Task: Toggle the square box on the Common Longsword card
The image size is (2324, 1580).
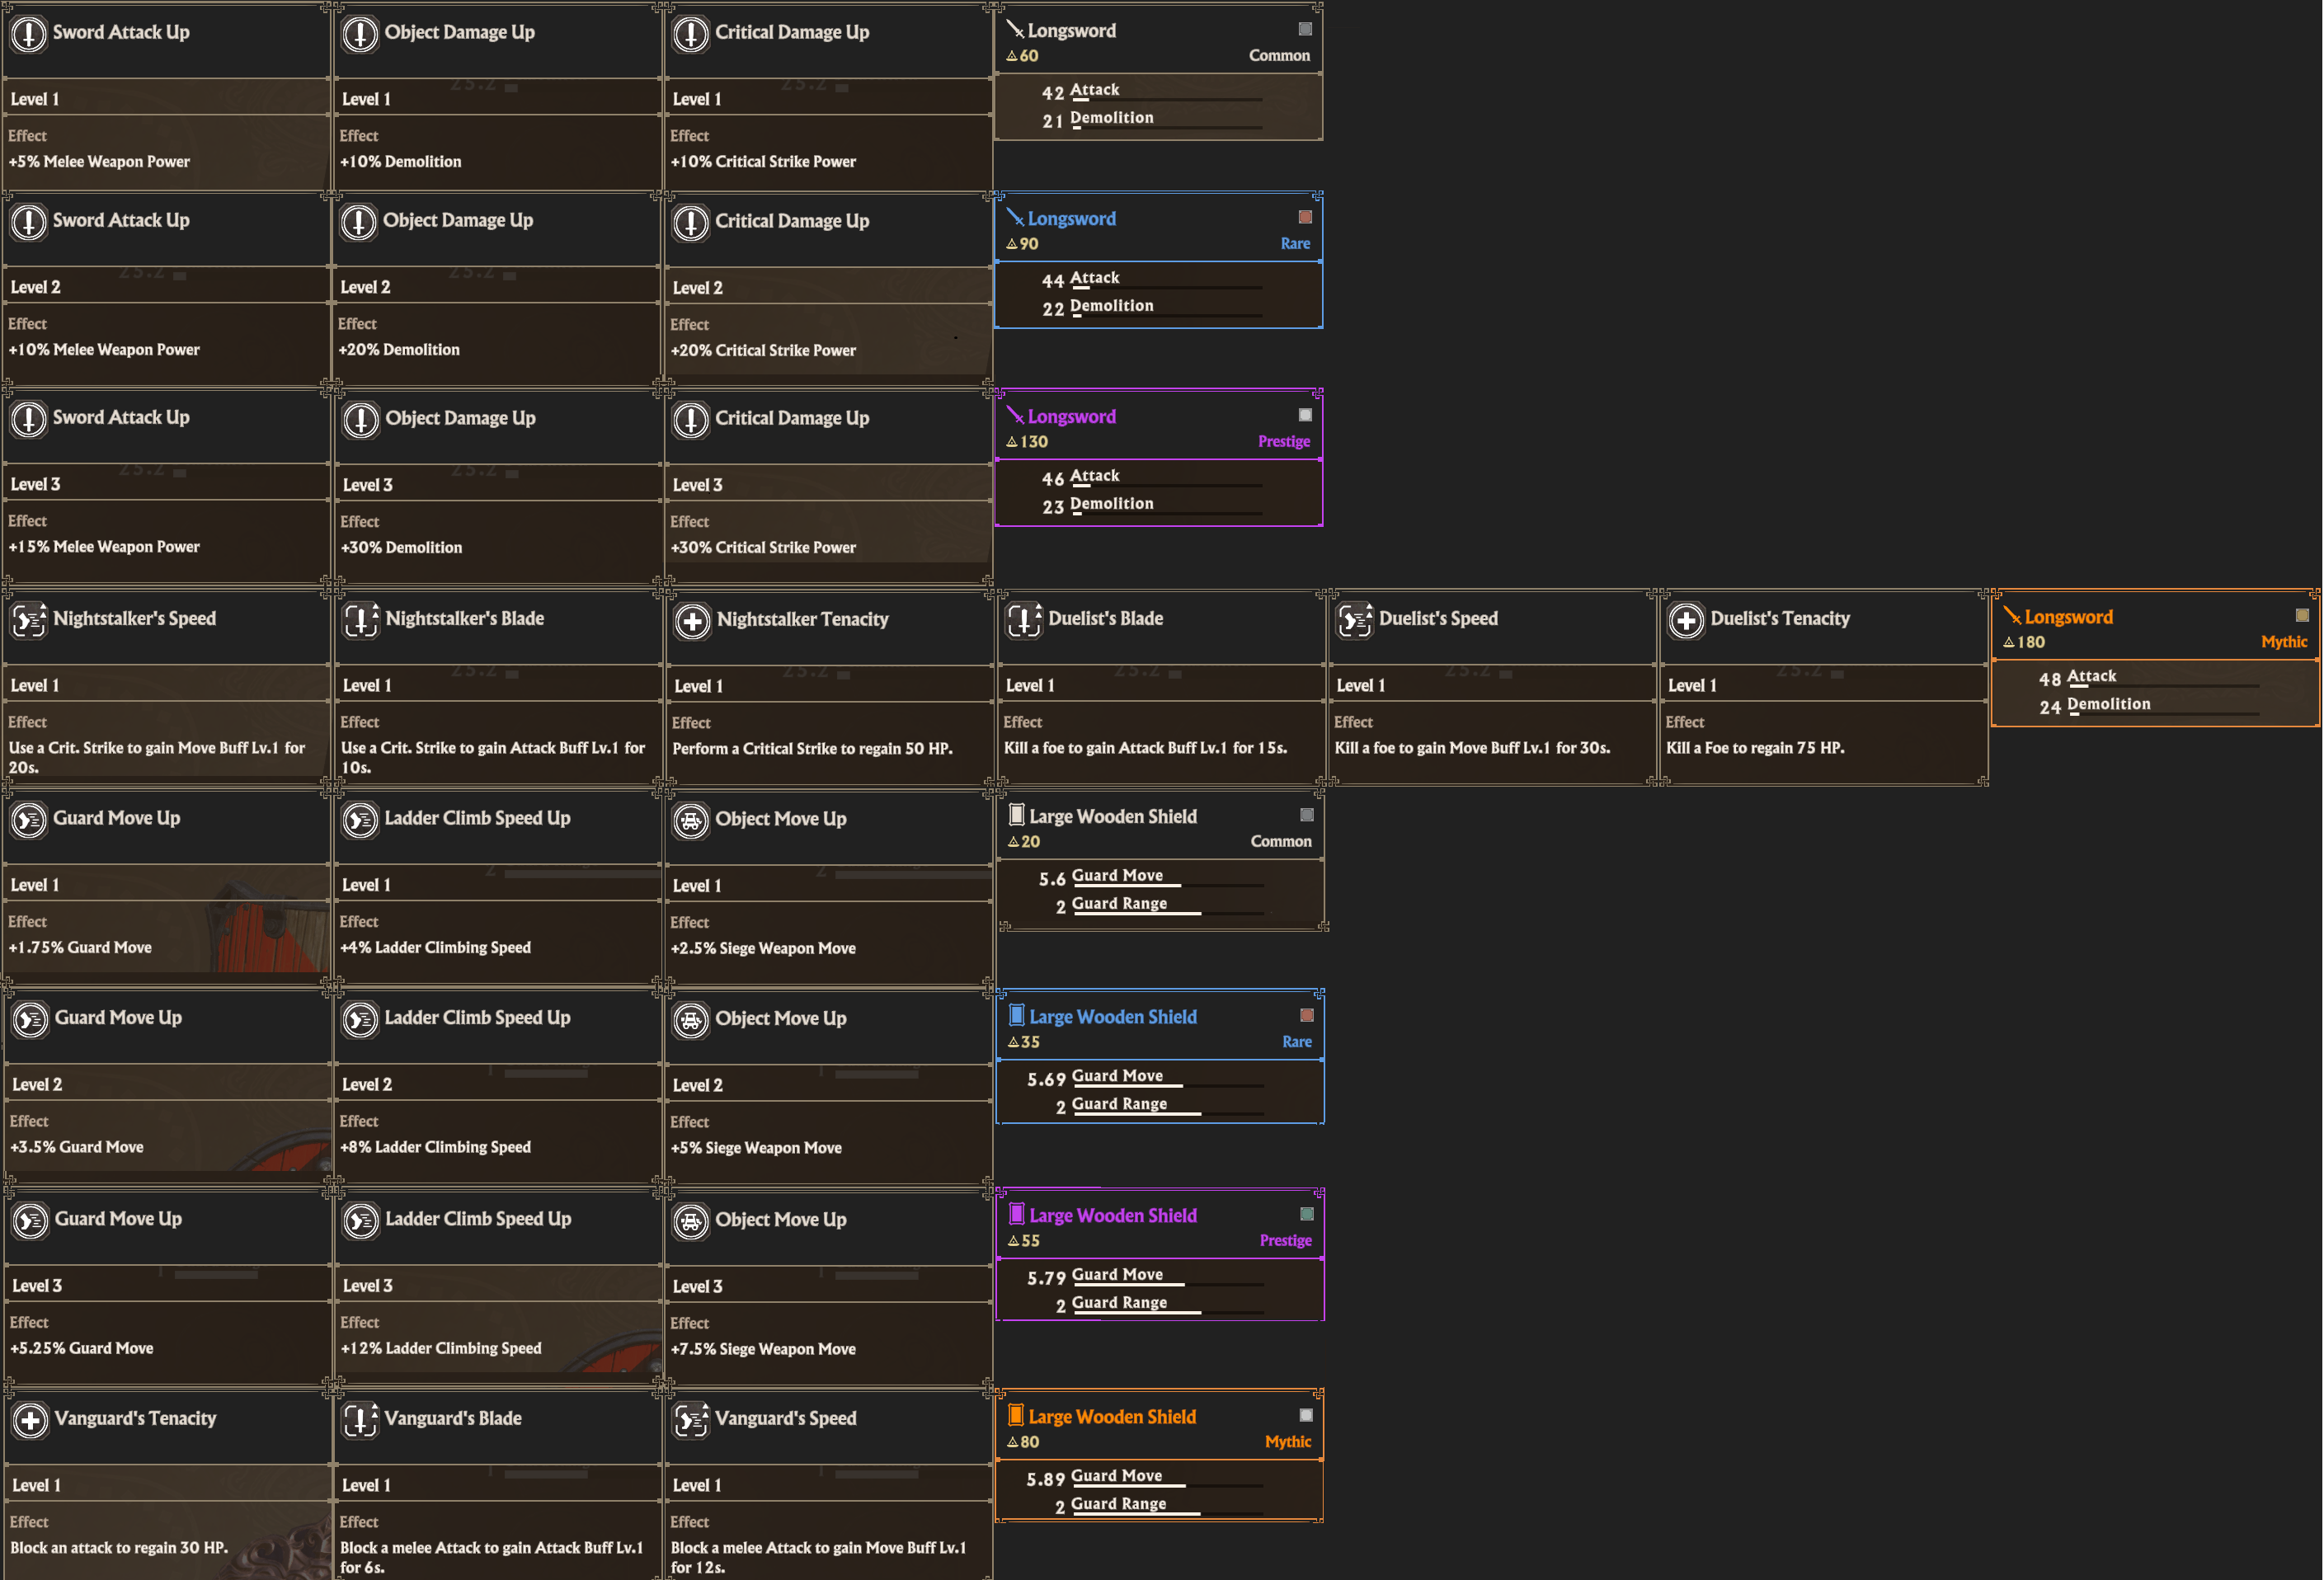Action: coord(1305,29)
